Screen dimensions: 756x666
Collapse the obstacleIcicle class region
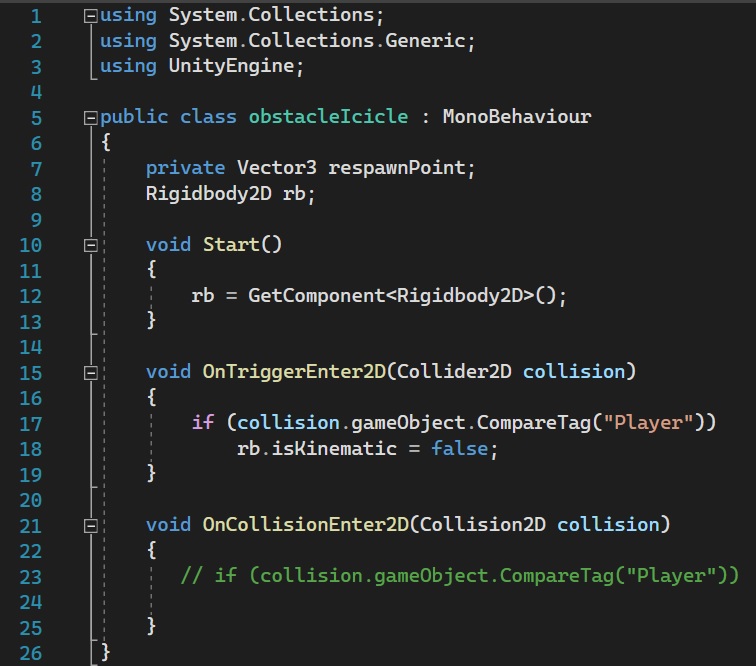click(x=92, y=117)
